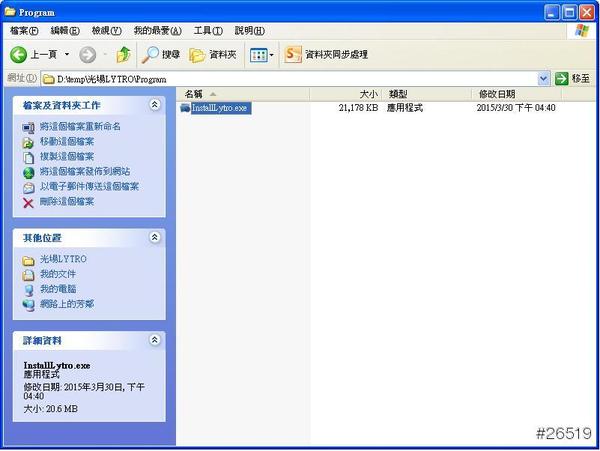Toggle the Folders (資料夾) pane button
The width and height of the screenshot is (600, 451).
[212, 55]
